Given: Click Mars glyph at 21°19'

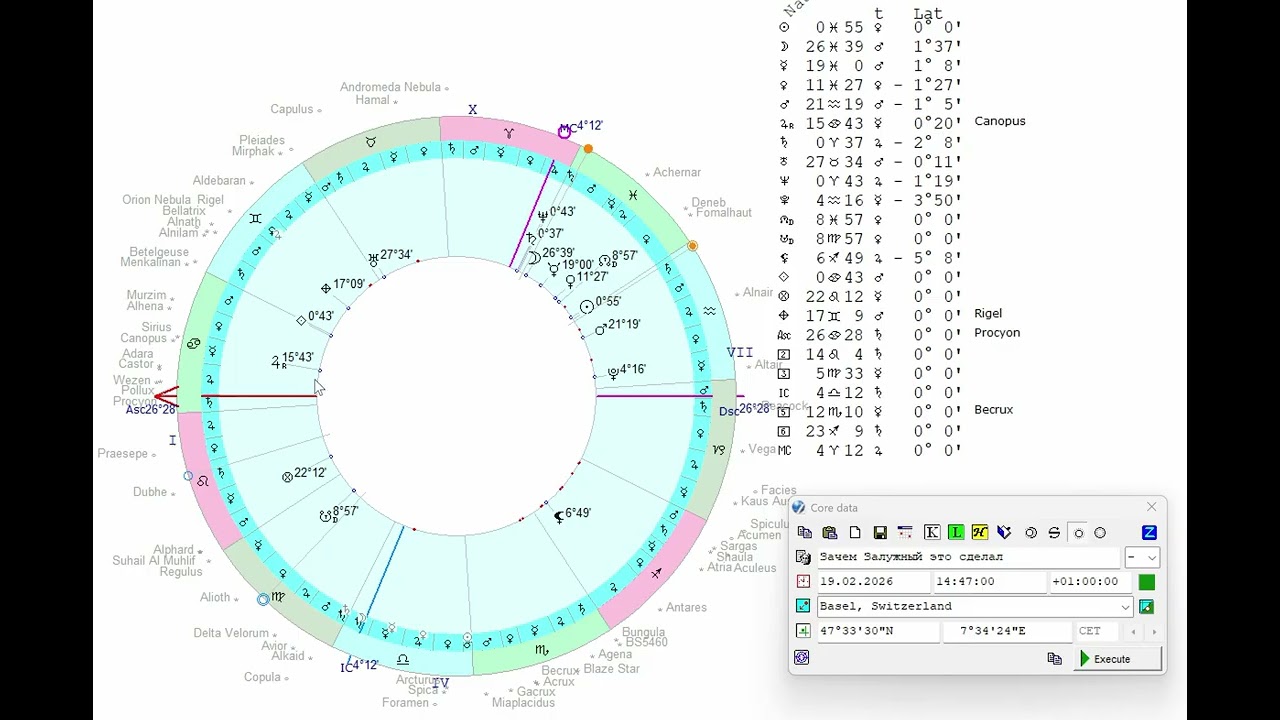Looking at the screenshot, I should [600, 328].
